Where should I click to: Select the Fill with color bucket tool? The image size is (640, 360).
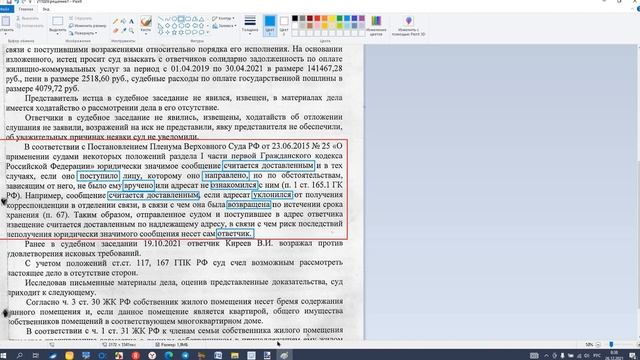point(124,21)
